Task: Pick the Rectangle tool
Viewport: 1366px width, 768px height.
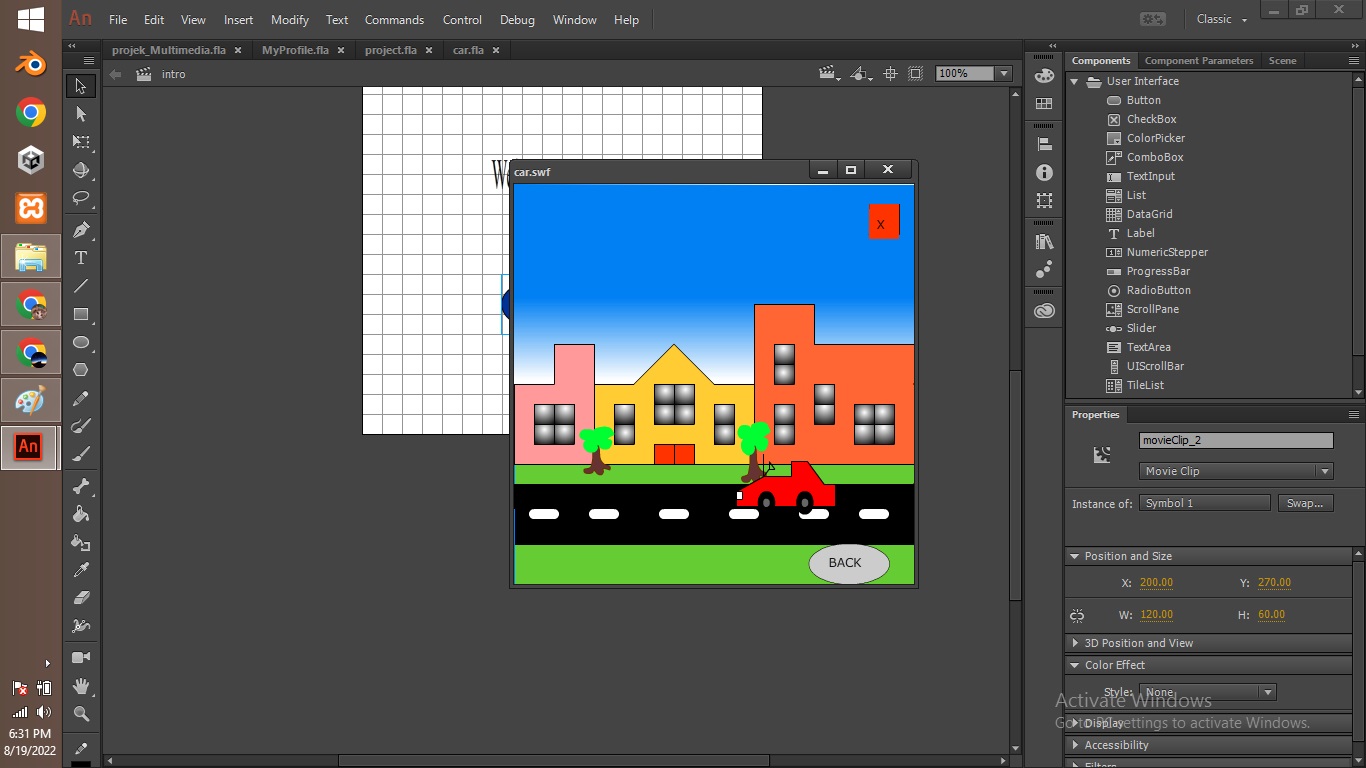Action: click(x=81, y=314)
